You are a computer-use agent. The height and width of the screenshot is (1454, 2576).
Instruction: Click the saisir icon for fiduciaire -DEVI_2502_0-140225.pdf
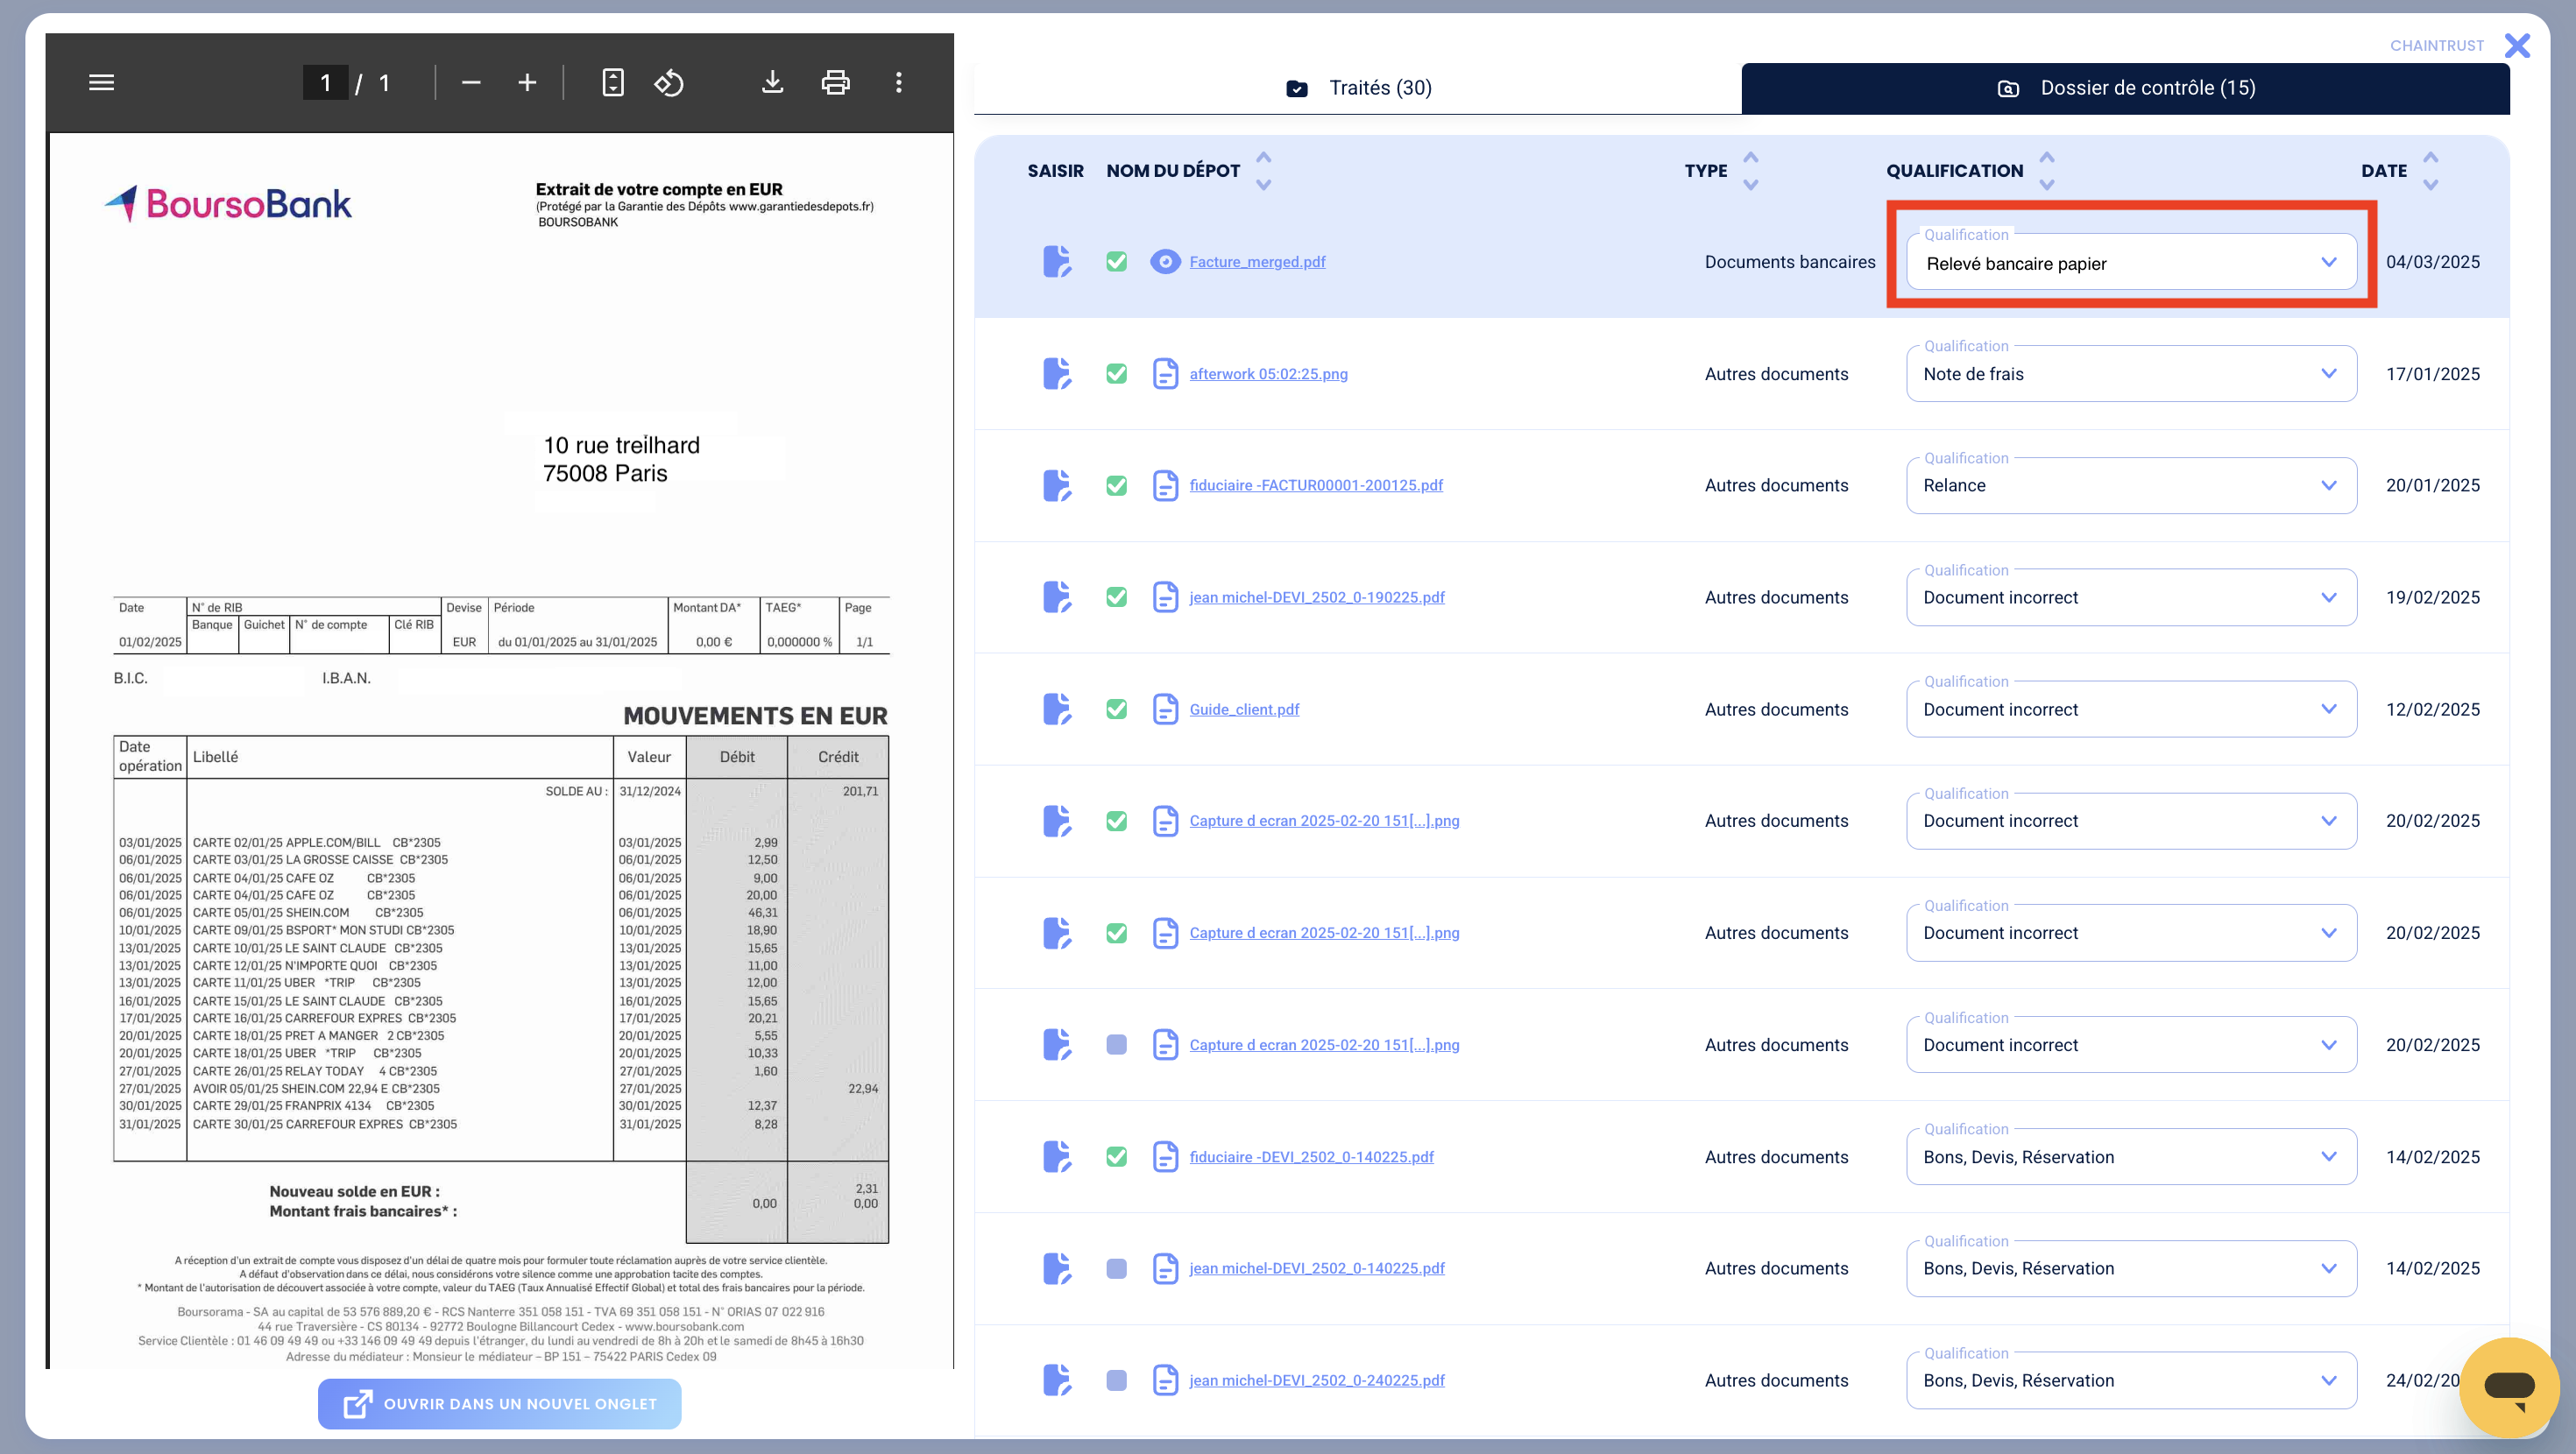(1057, 1157)
